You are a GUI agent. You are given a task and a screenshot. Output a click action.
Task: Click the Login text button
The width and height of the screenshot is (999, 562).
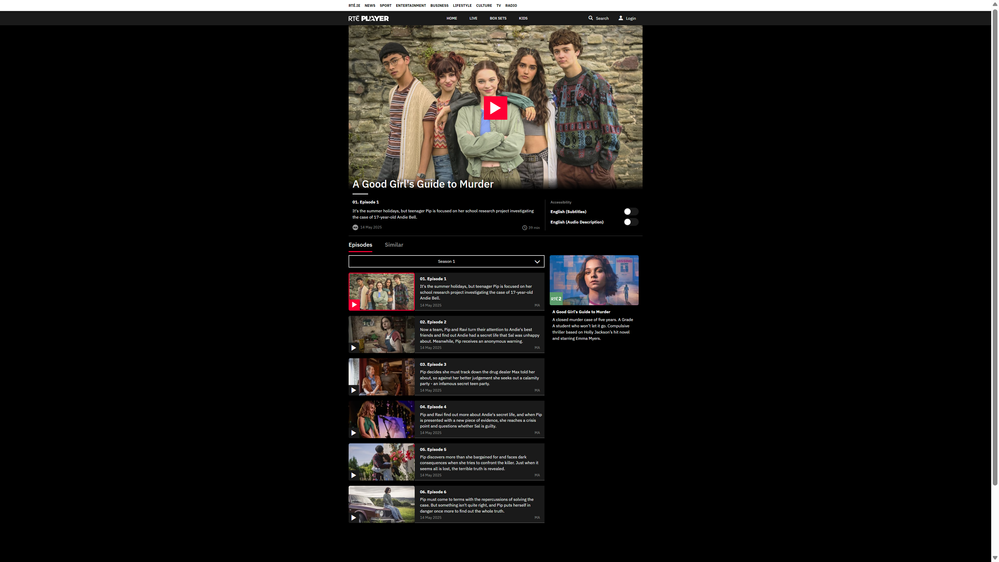coord(631,18)
